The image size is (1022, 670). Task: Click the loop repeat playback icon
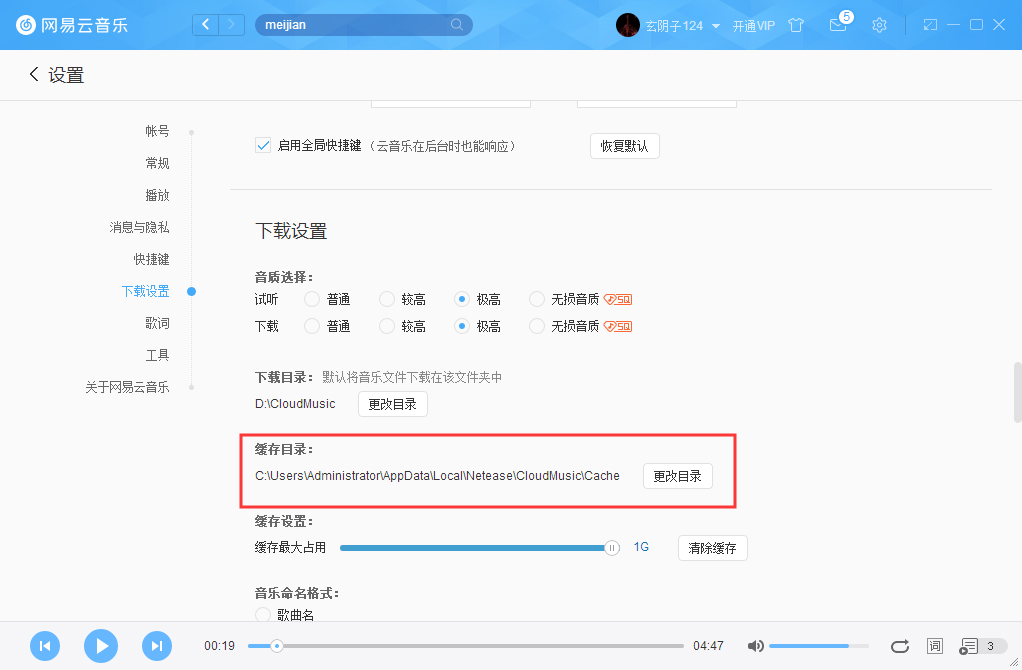[x=899, y=646]
